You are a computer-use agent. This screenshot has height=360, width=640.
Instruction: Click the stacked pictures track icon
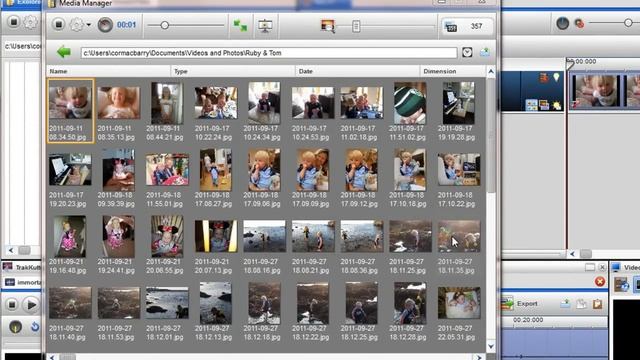pos(544,105)
